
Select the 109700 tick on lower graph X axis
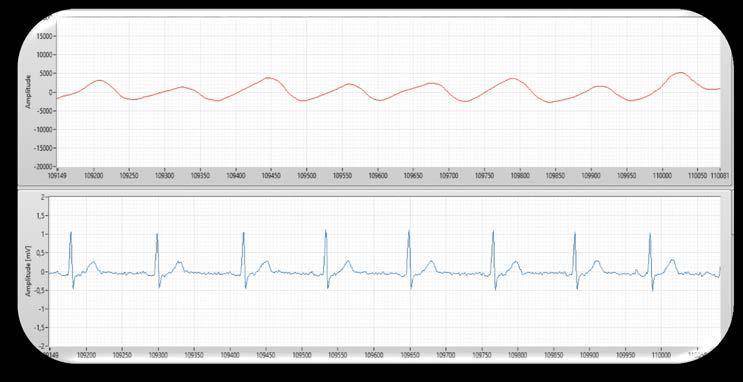click(x=446, y=354)
